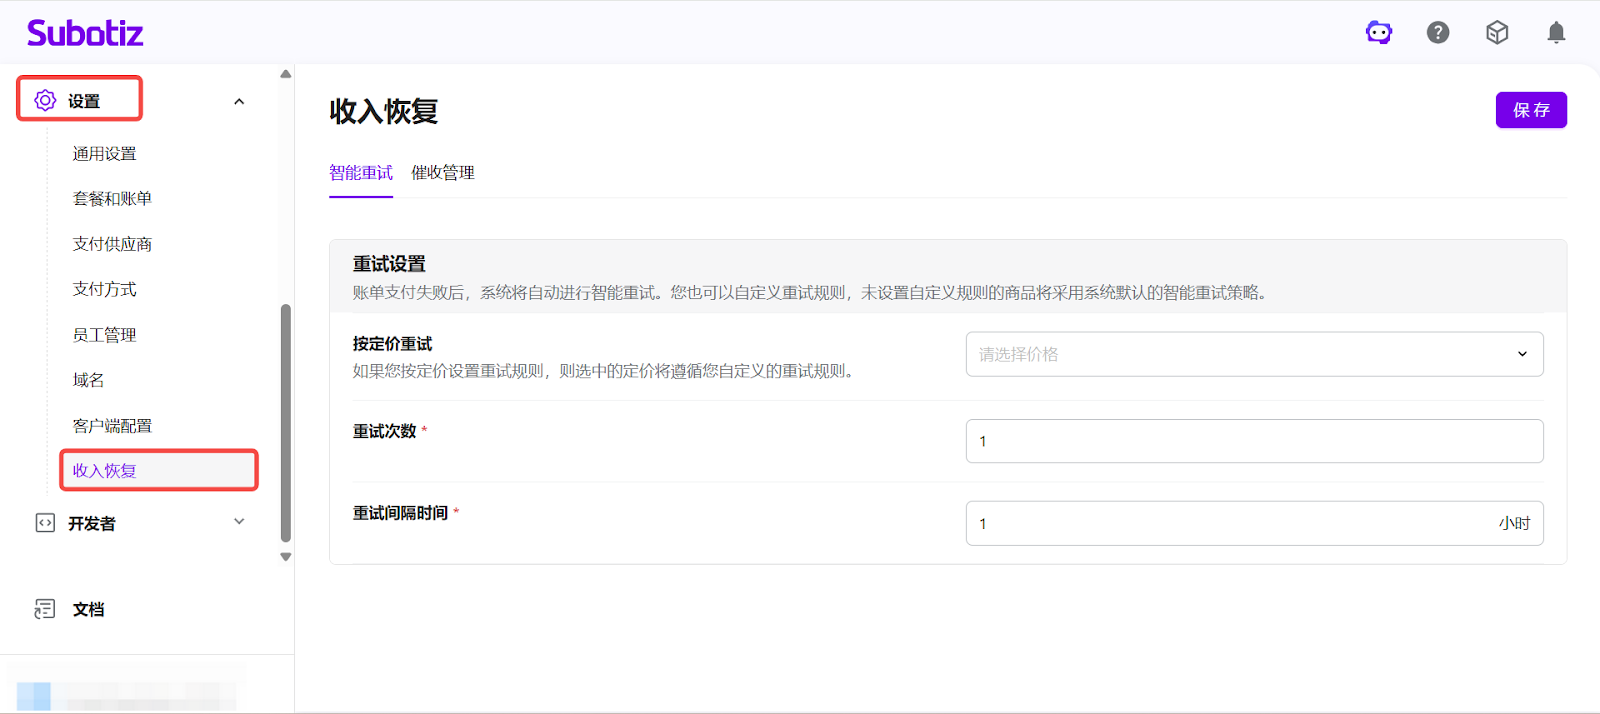
Task: Click the 重试次数 input field
Action: 1254,441
